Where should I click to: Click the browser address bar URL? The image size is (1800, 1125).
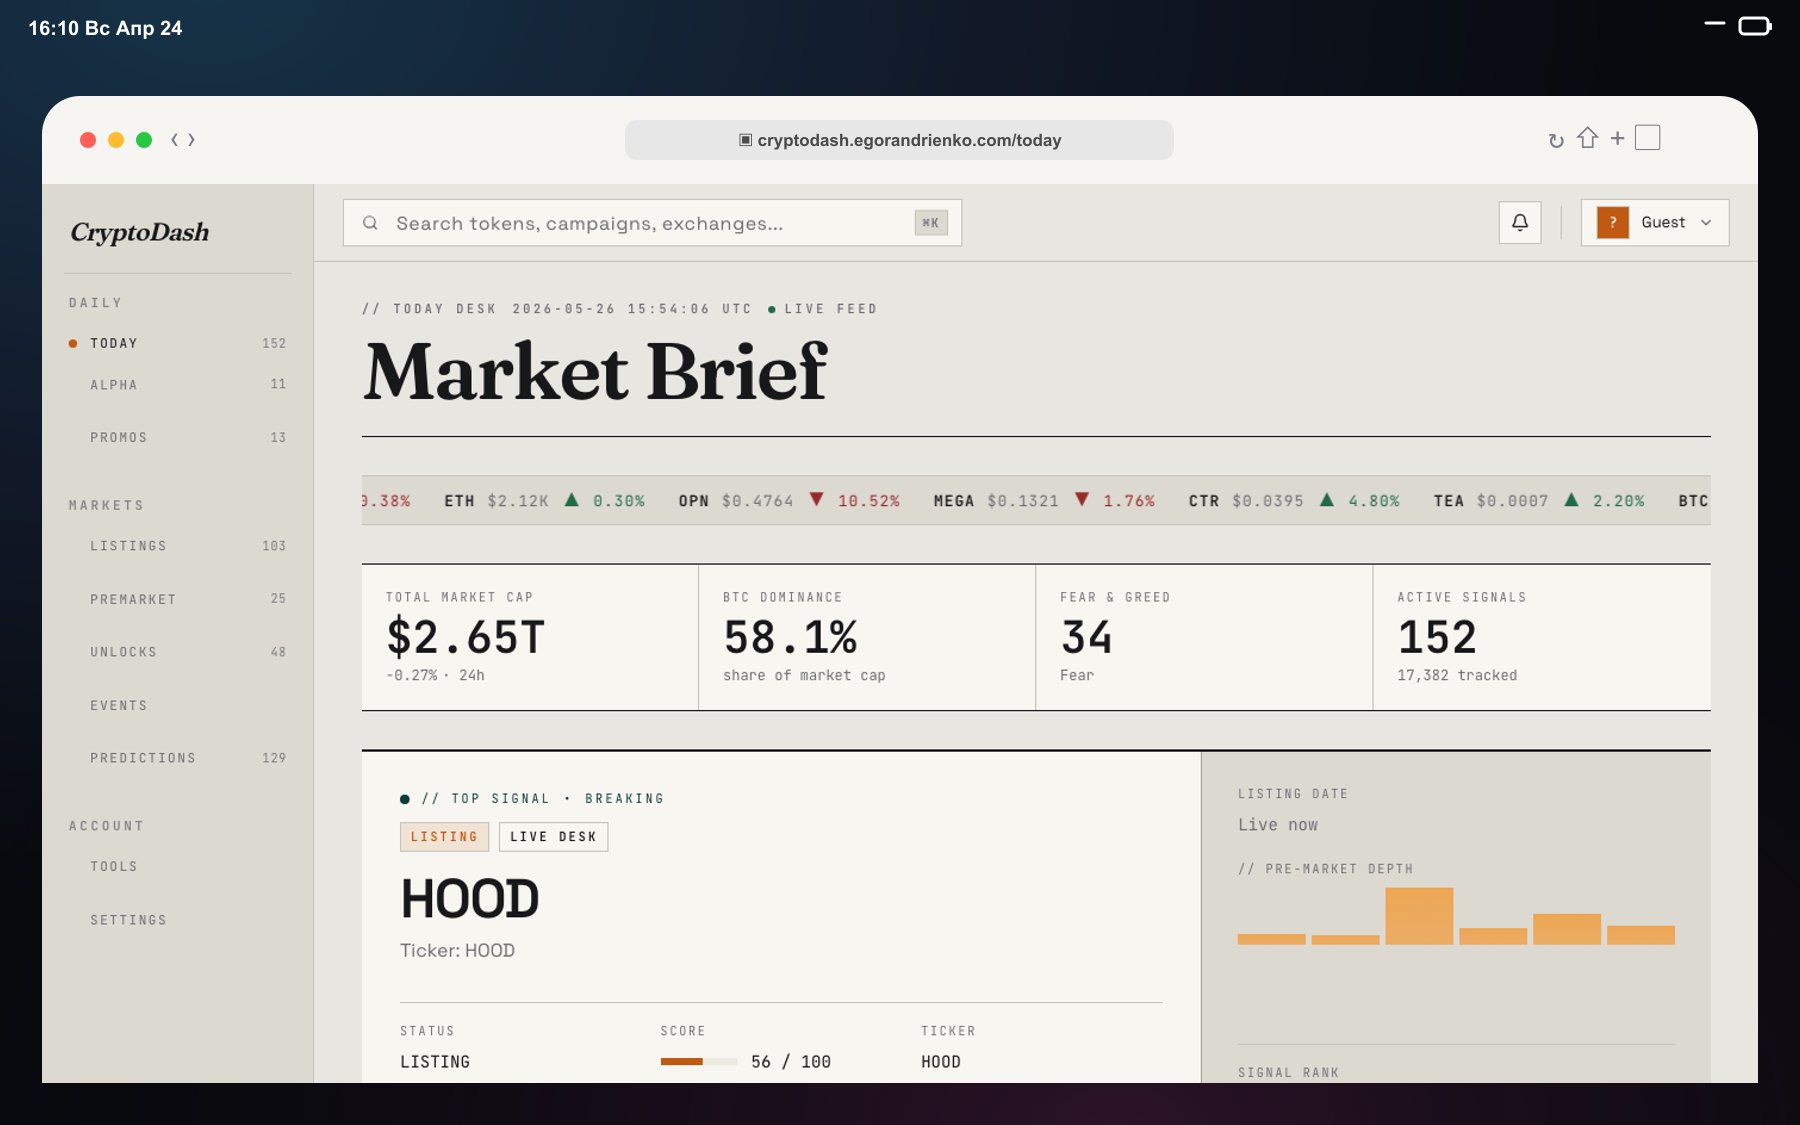(x=899, y=140)
